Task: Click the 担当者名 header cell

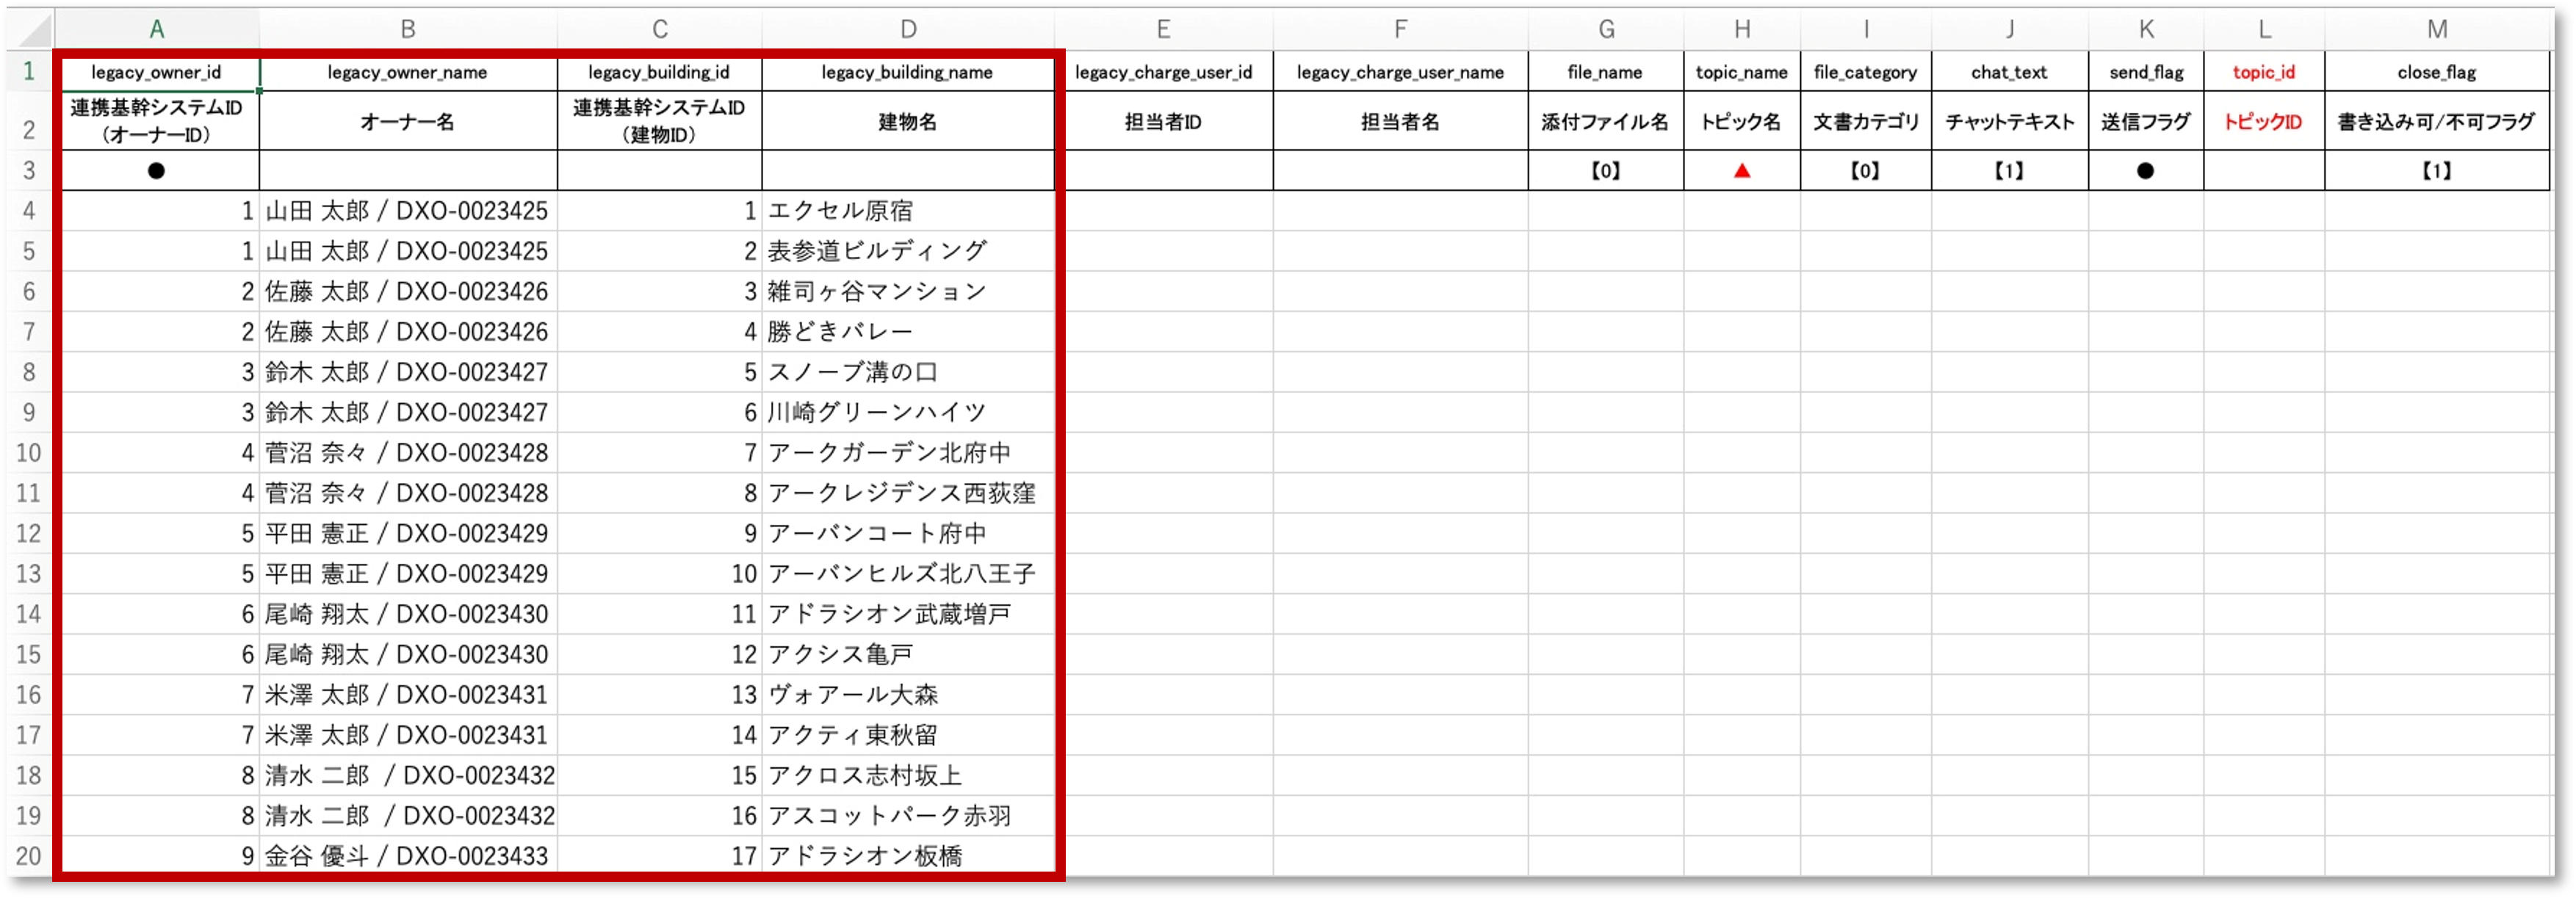Action: click(x=1400, y=121)
